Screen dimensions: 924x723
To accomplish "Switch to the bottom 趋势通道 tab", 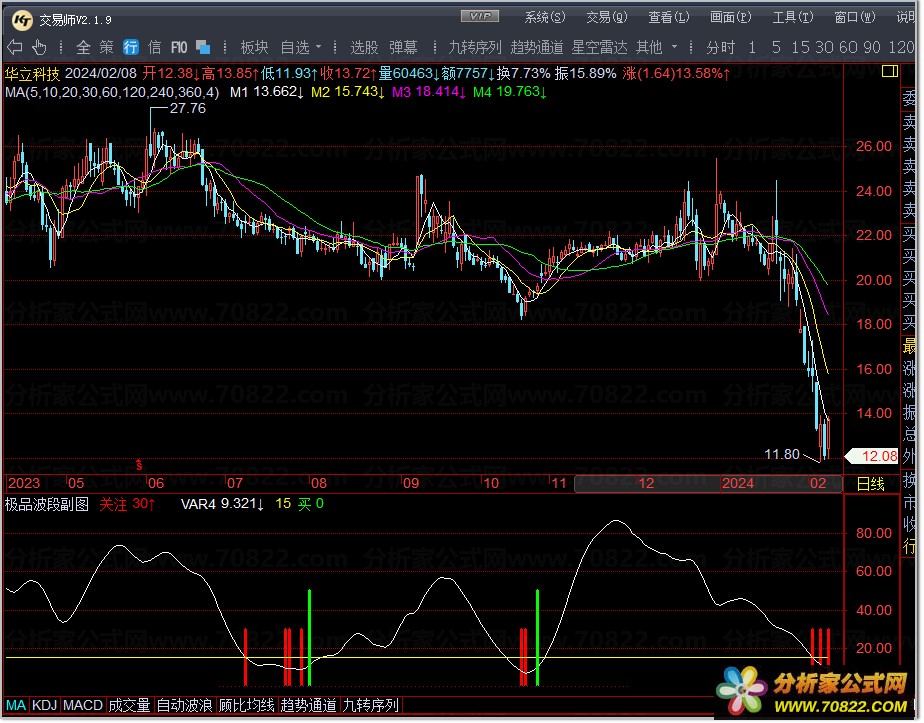I will pyautogui.click(x=308, y=706).
